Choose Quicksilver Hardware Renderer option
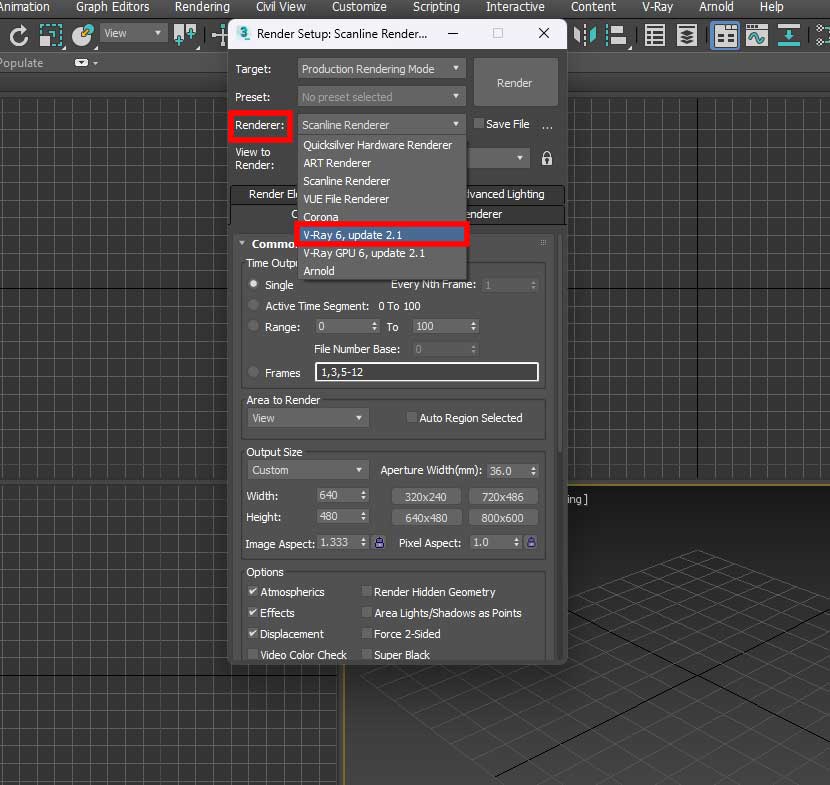 tap(382, 145)
